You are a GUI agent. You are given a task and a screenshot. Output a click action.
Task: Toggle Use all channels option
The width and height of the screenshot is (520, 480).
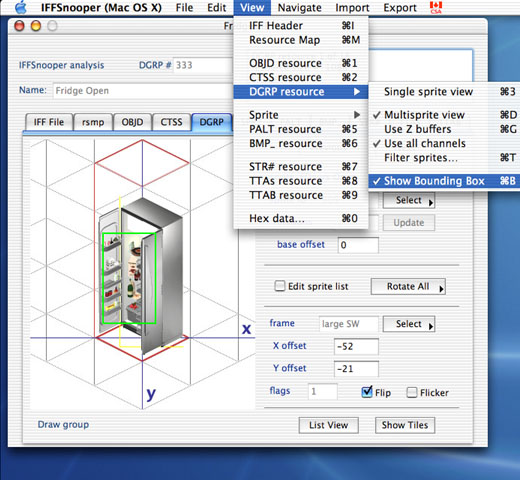tap(444, 144)
